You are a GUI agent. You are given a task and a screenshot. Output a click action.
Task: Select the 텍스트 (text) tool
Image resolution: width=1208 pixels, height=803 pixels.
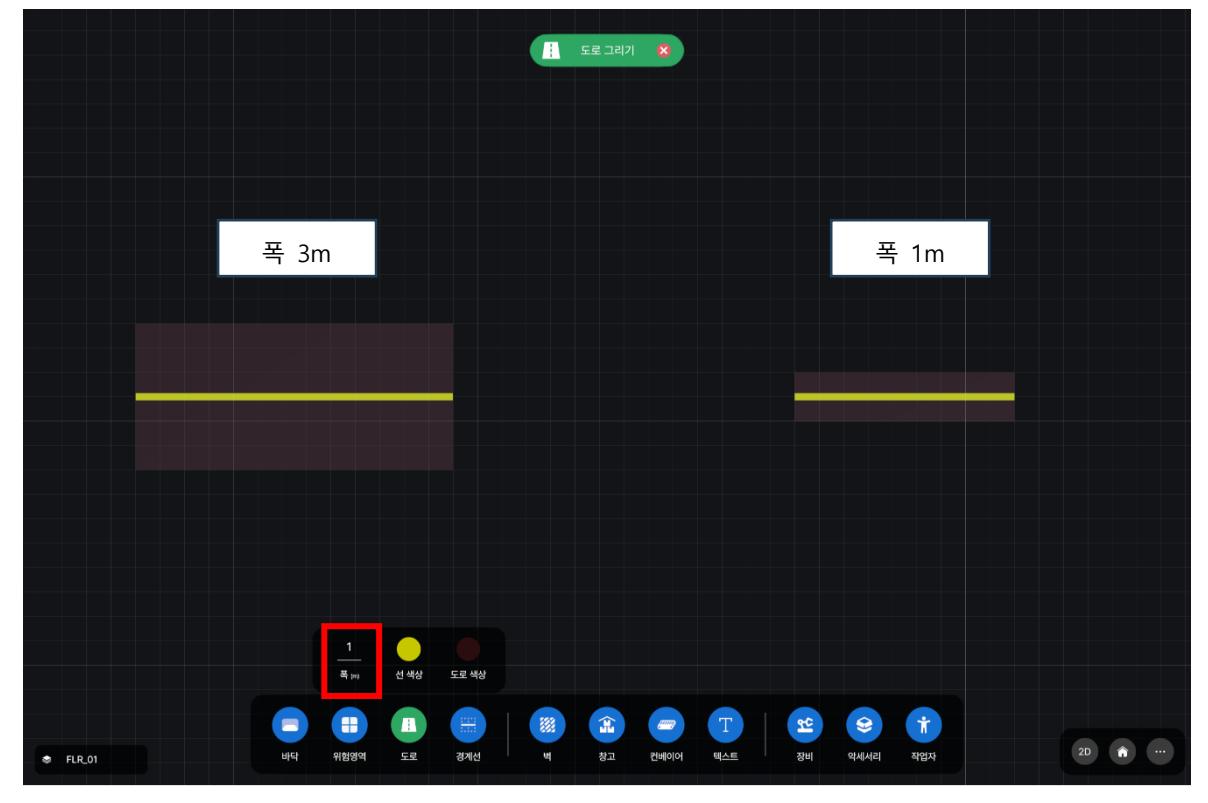pos(725,725)
